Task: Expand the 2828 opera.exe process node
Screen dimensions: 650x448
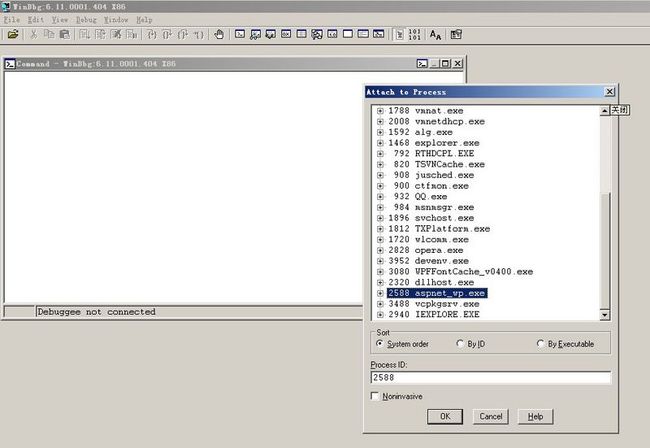Action: tap(380, 250)
